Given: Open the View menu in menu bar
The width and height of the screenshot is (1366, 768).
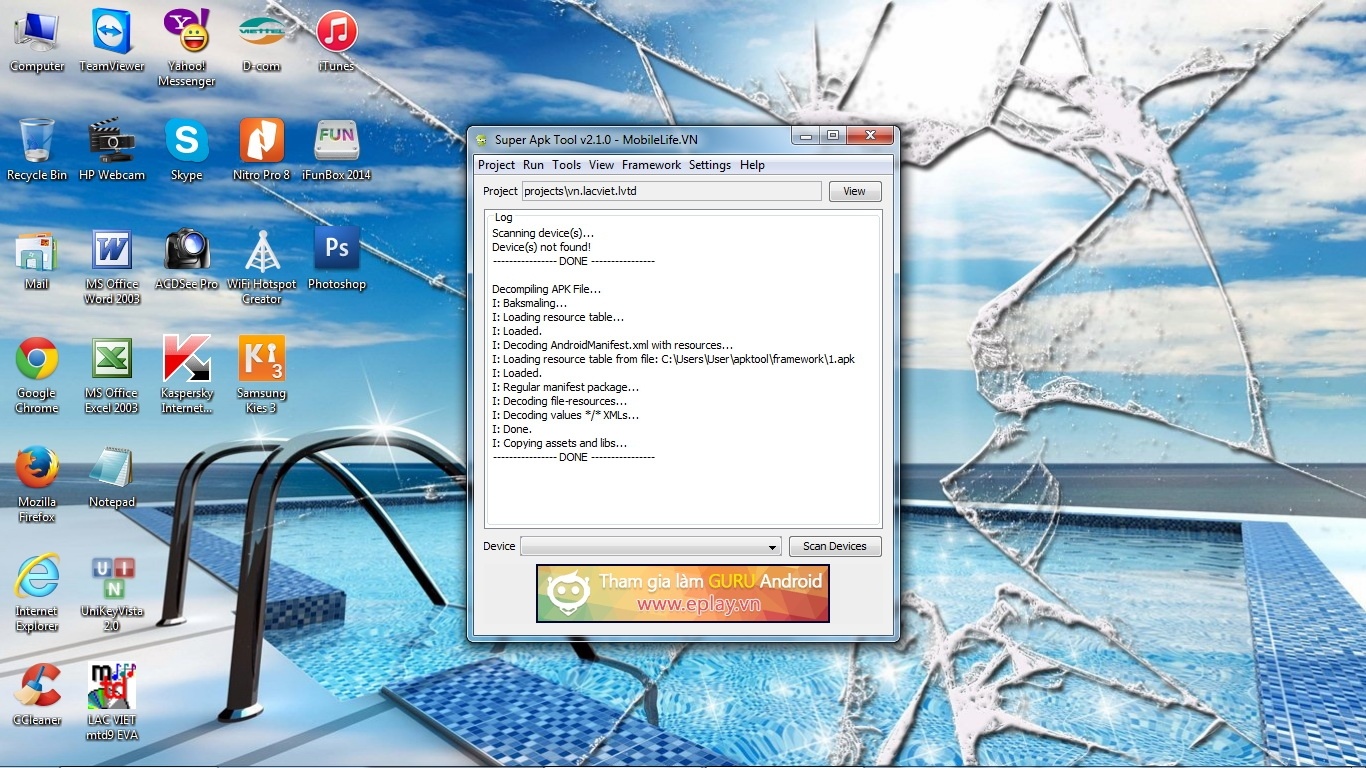Looking at the screenshot, I should click(x=601, y=165).
